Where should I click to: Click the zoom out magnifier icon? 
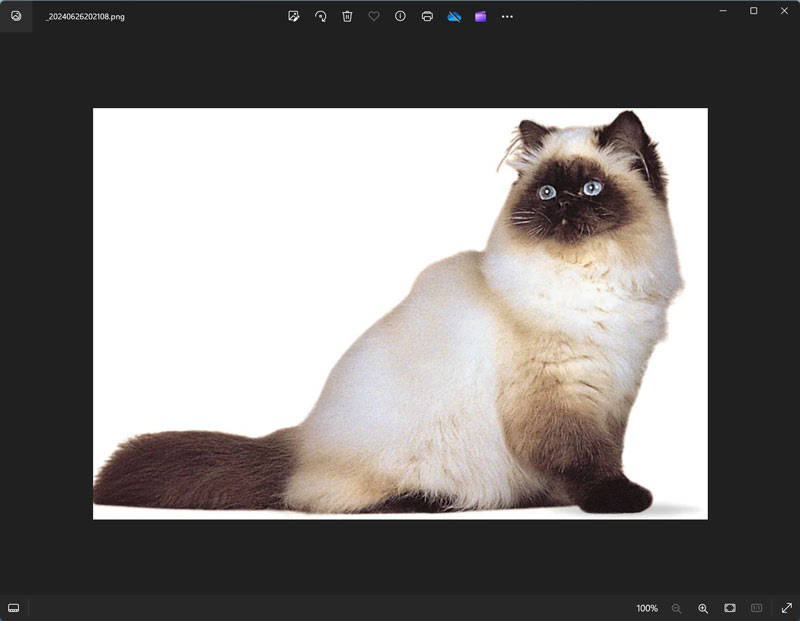tap(677, 608)
